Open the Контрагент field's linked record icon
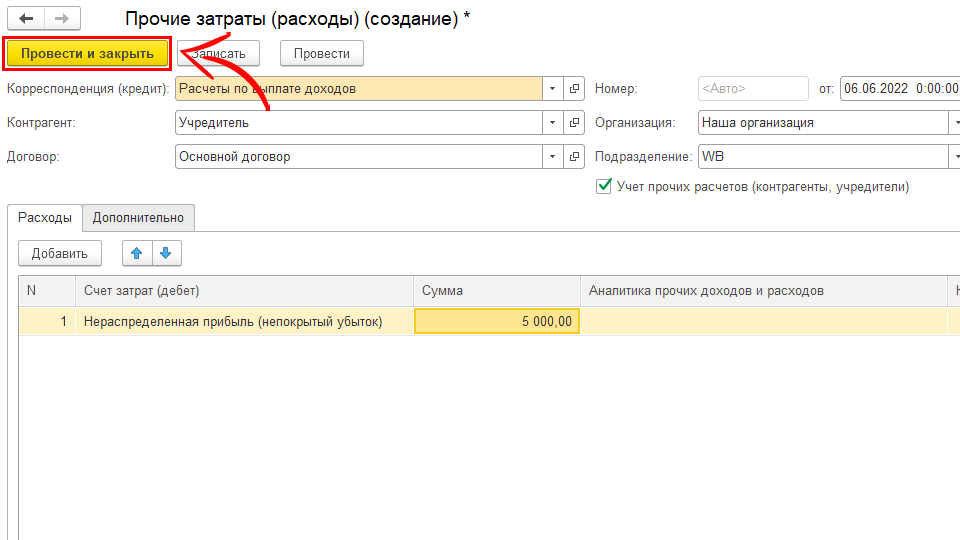Viewport: 960px width, 540px height. coord(575,123)
